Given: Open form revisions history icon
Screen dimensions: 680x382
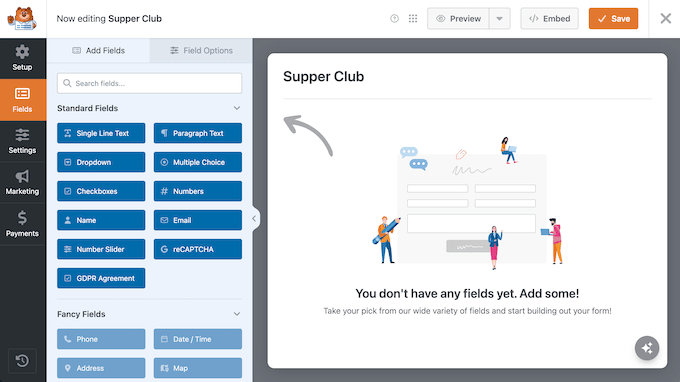Looking at the screenshot, I should pyautogui.click(x=22, y=361).
